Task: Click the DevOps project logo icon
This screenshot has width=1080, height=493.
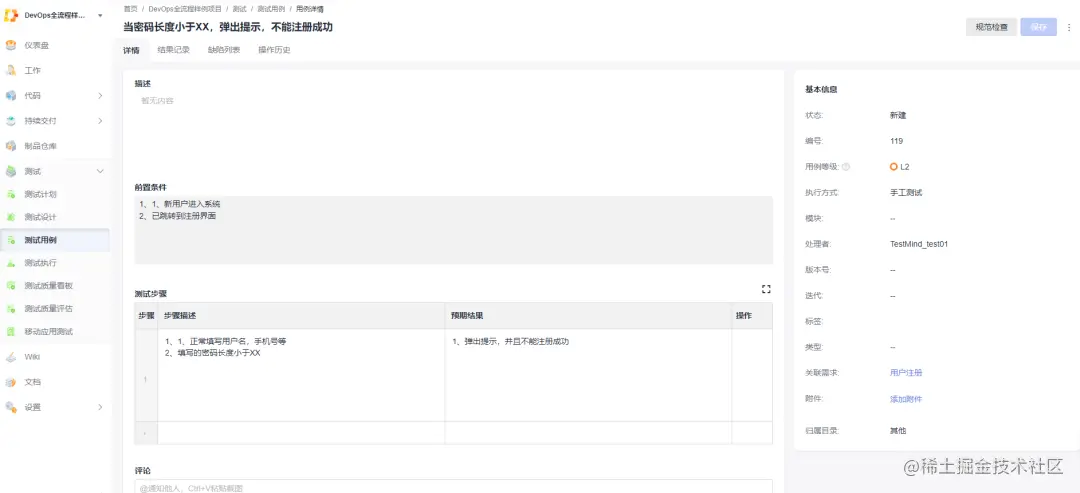Action: coord(11,15)
